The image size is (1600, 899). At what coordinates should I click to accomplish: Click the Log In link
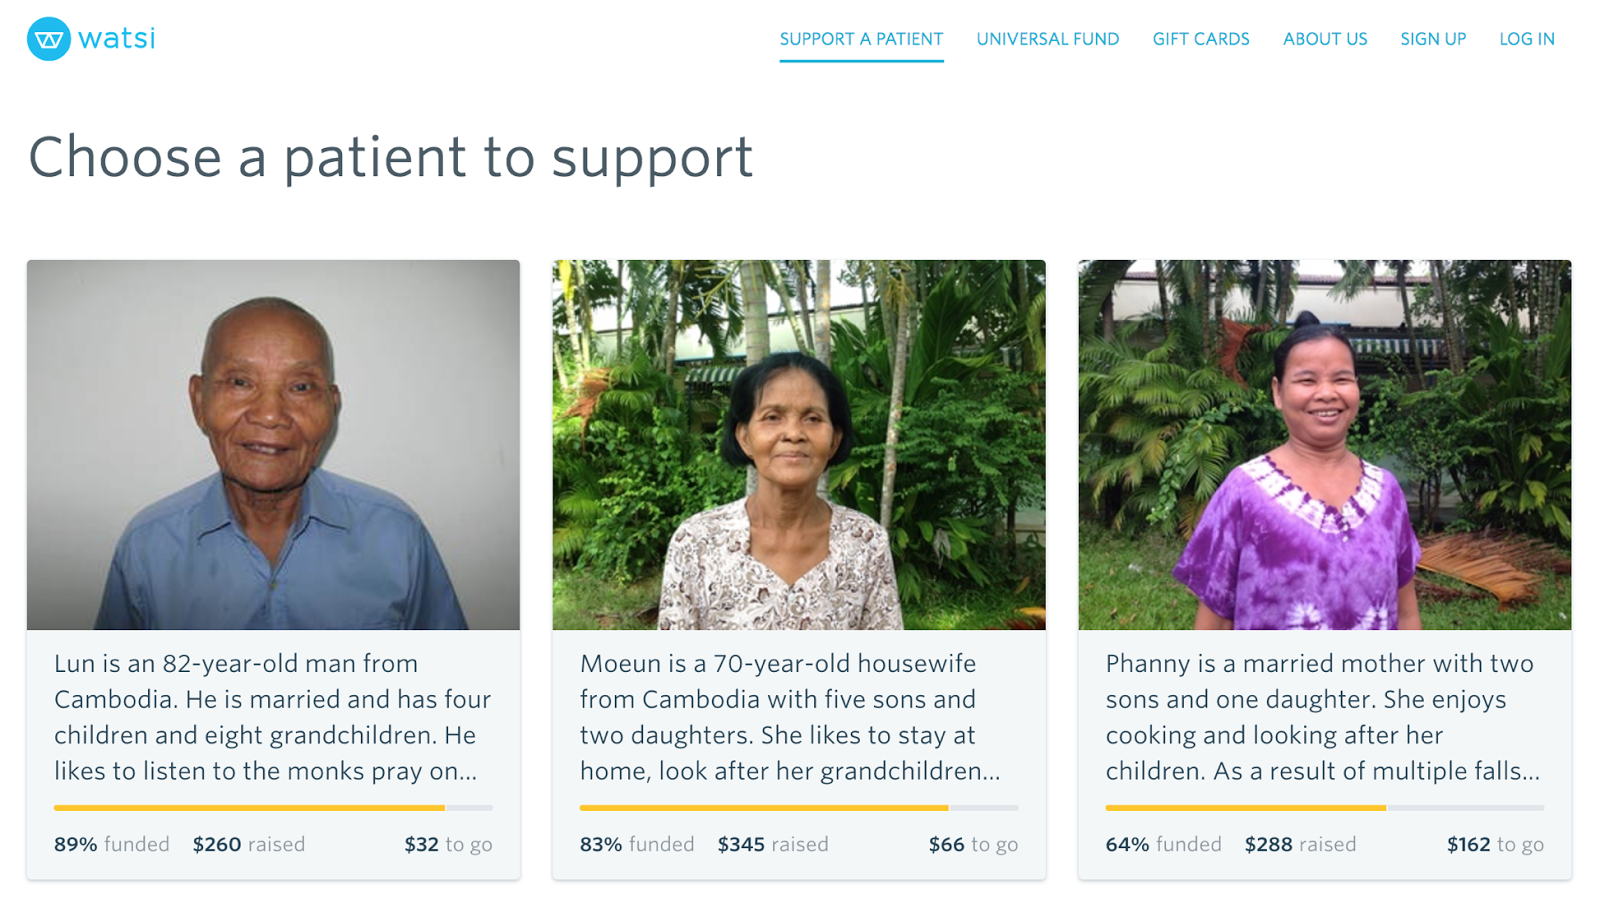(1526, 39)
